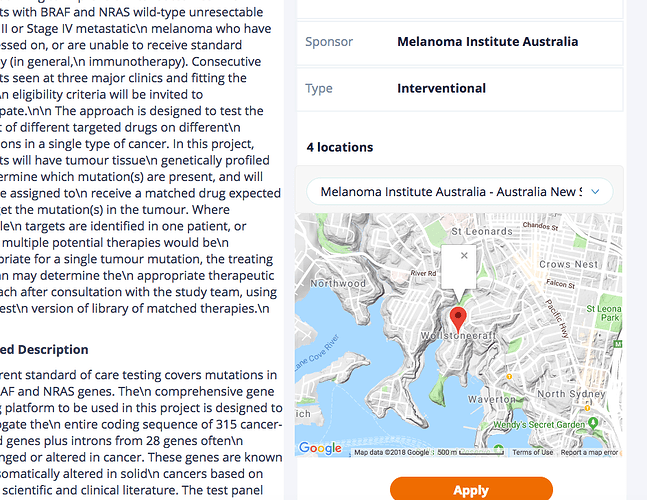Click the 4 locations heading
The height and width of the screenshot is (500, 647).
pos(340,147)
